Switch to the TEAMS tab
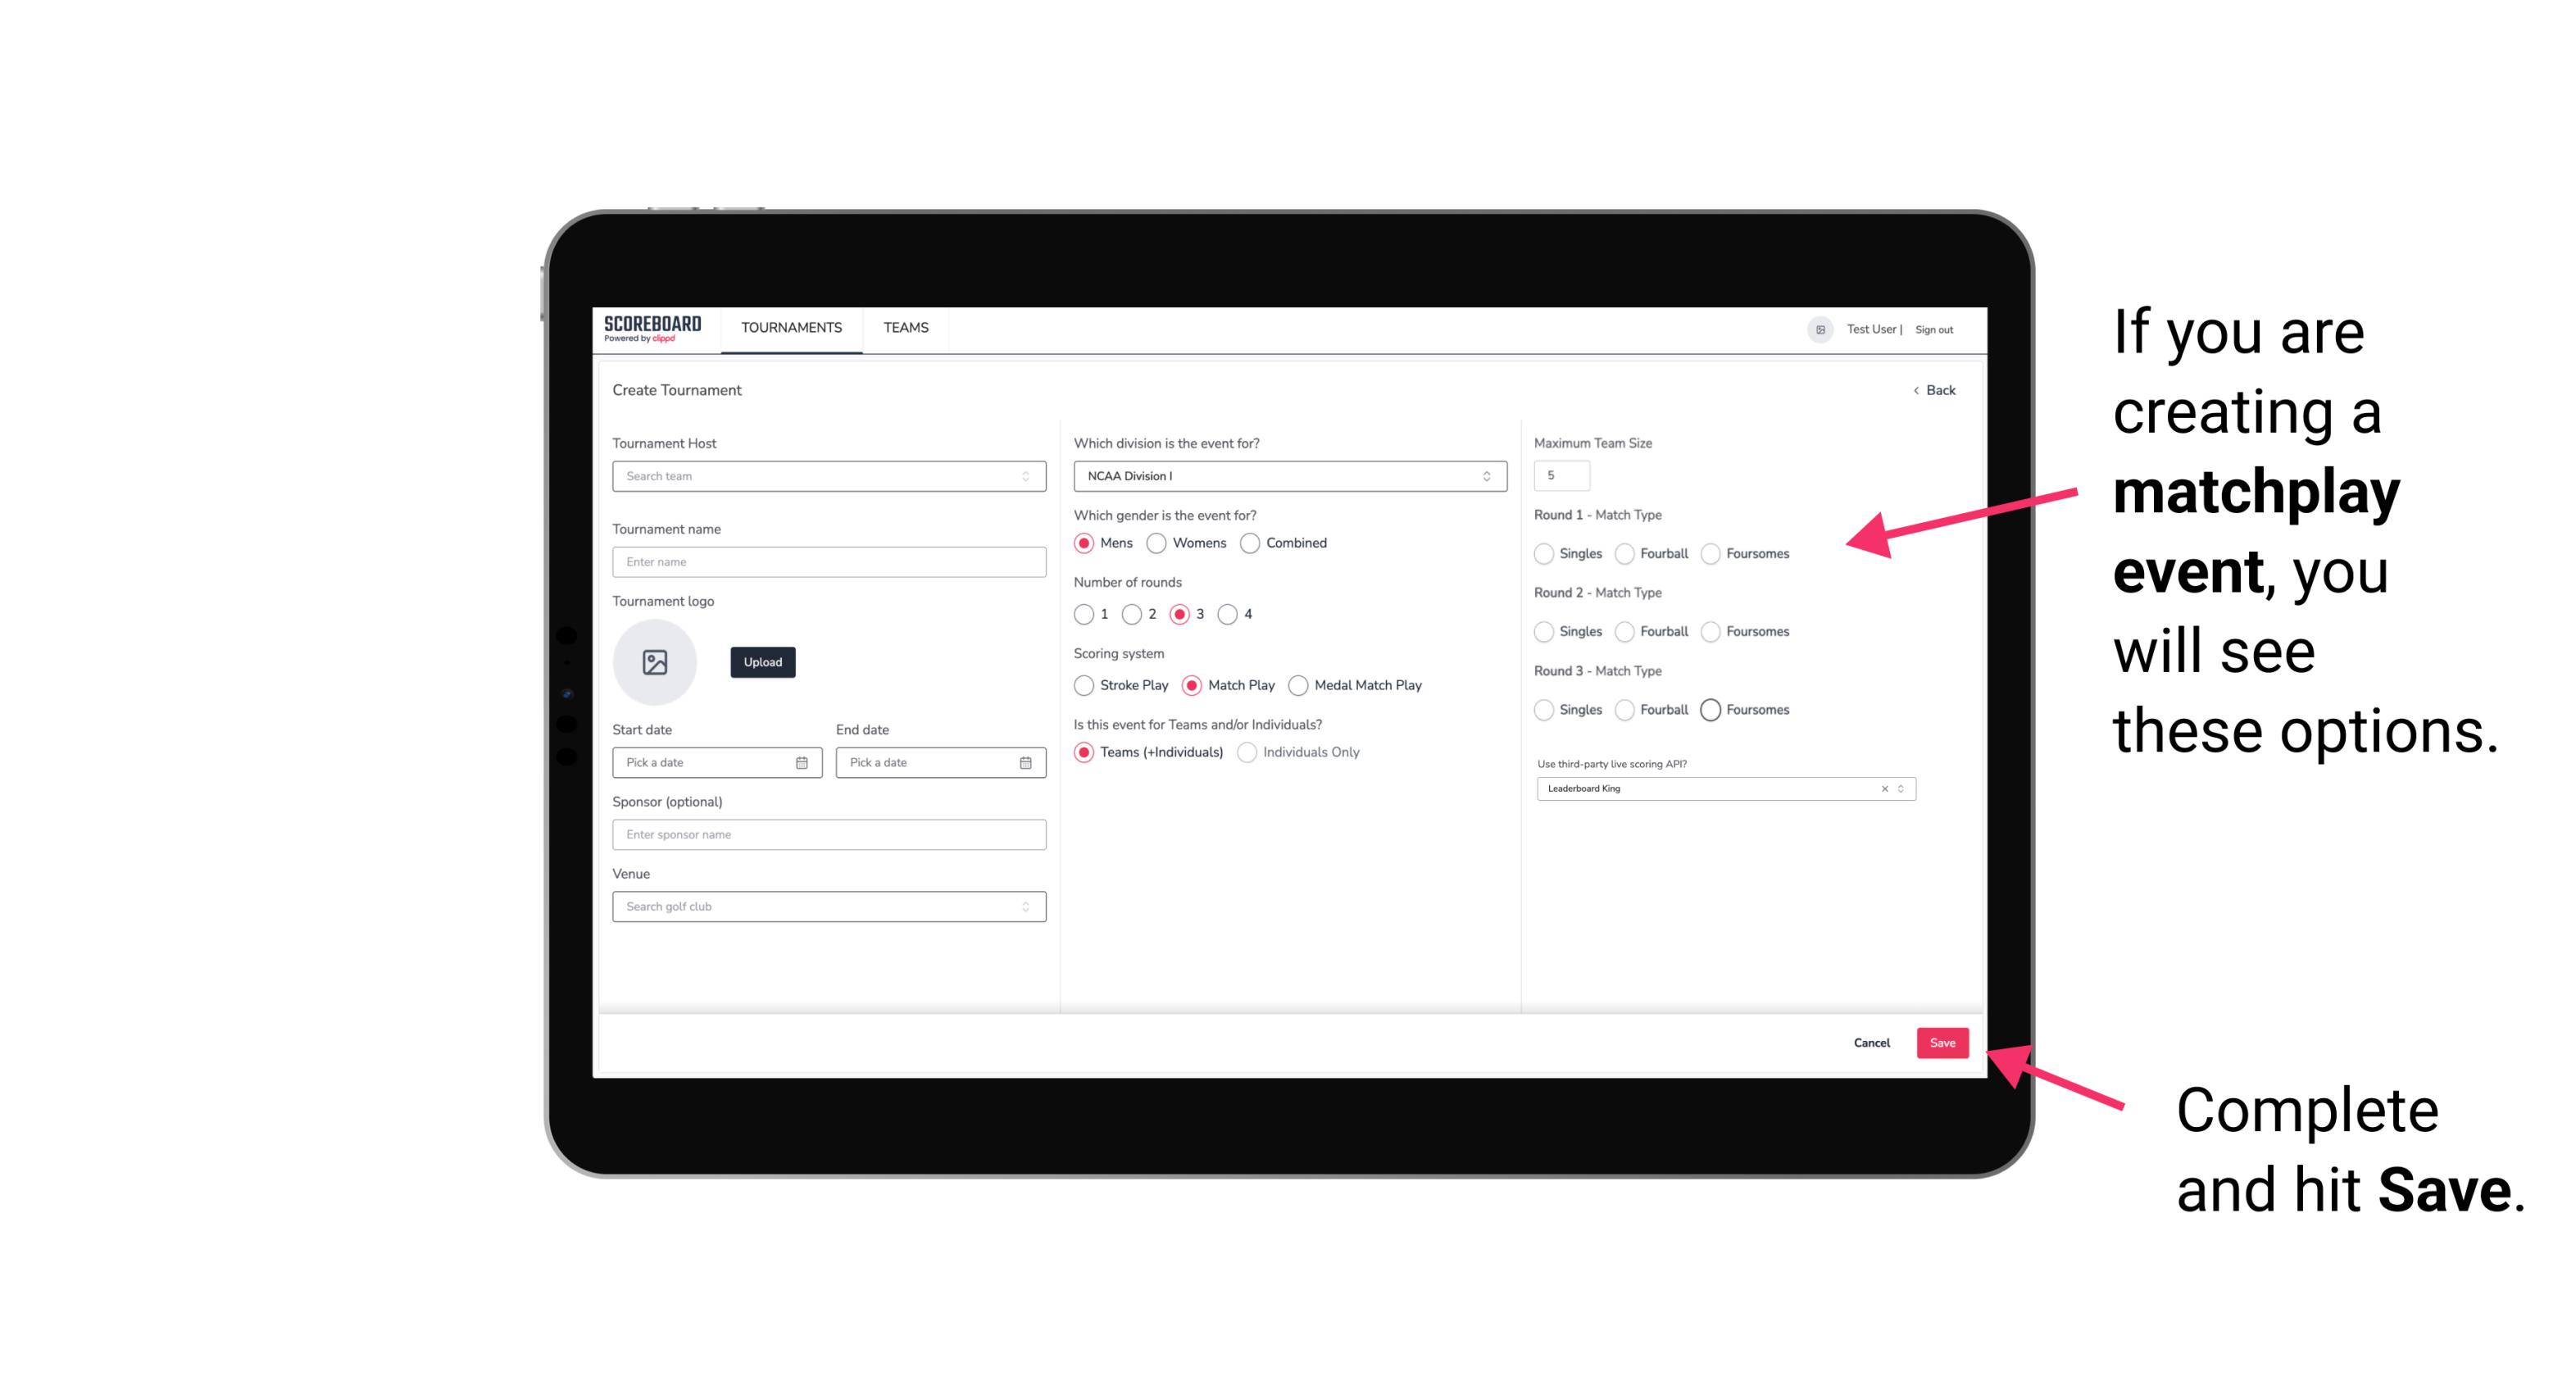The width and height of the screenshot is (2576, 1386). [904, 328]
